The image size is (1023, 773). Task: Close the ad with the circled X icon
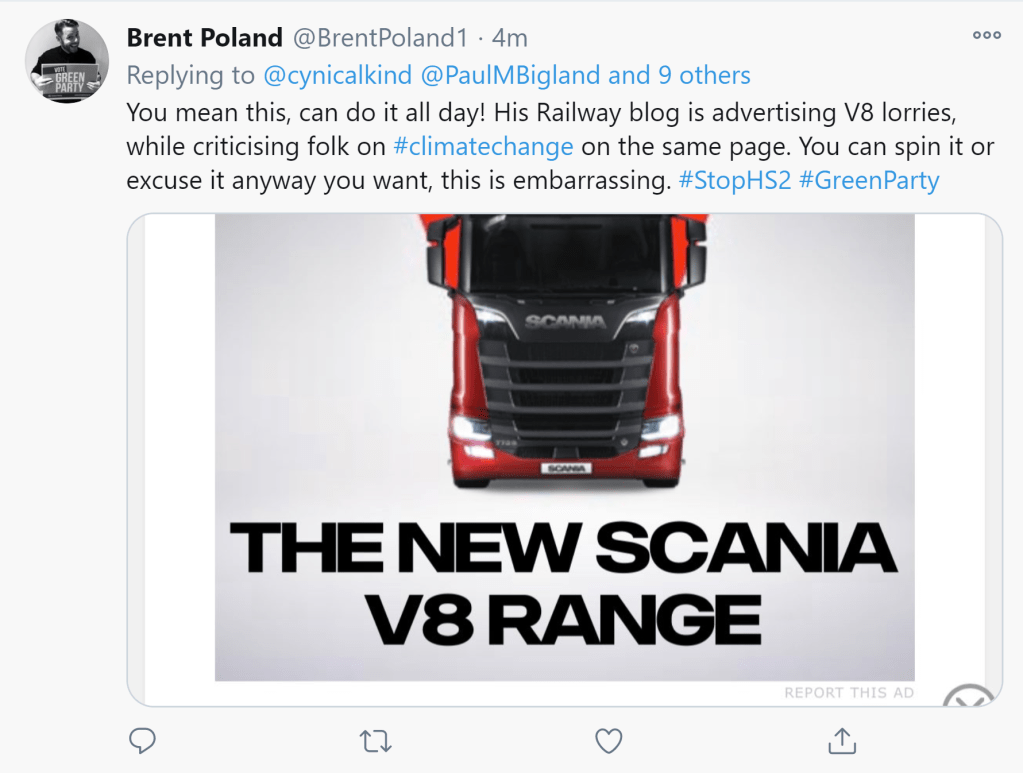coord(970,697)
